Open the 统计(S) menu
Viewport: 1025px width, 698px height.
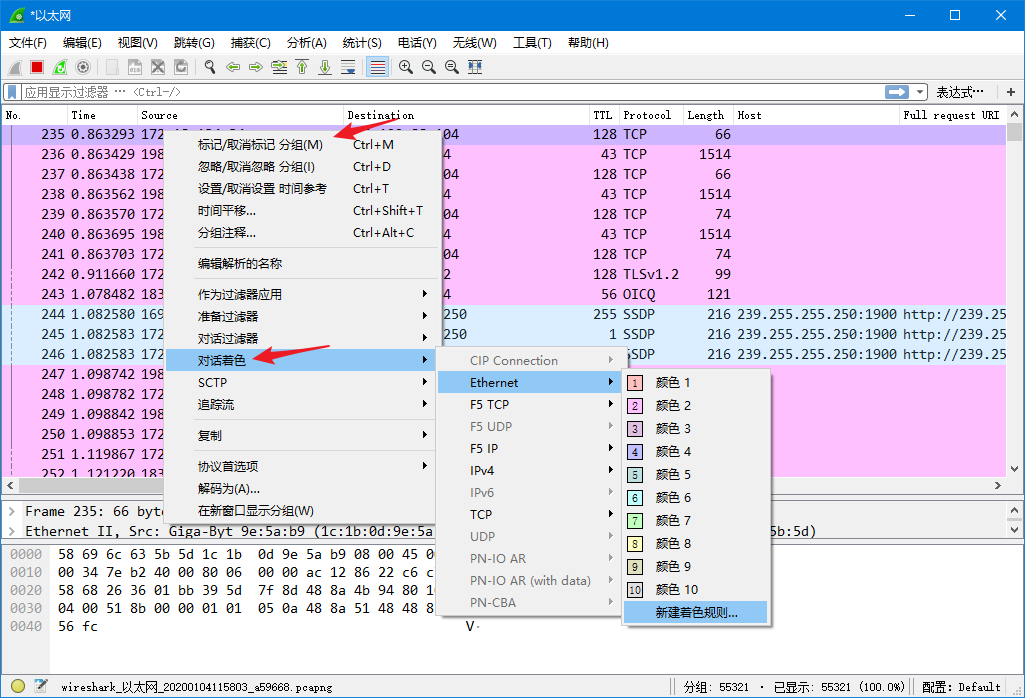coord(361,43)
